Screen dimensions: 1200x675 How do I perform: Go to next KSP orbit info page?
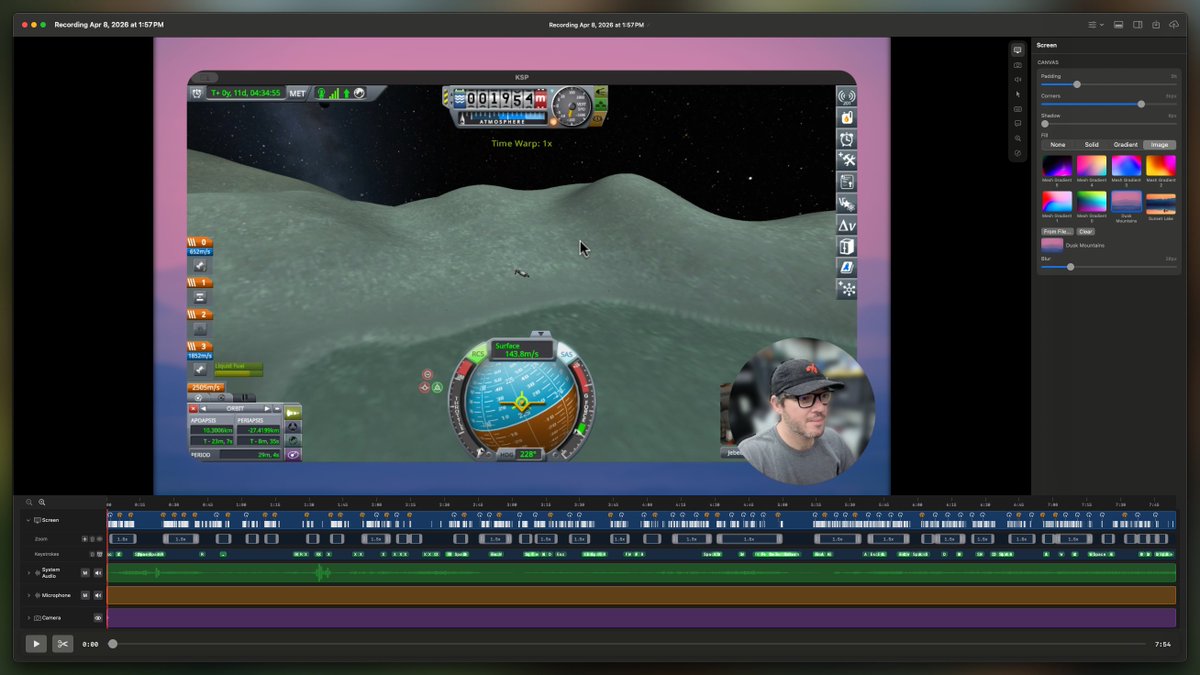[x=267, y=409]
